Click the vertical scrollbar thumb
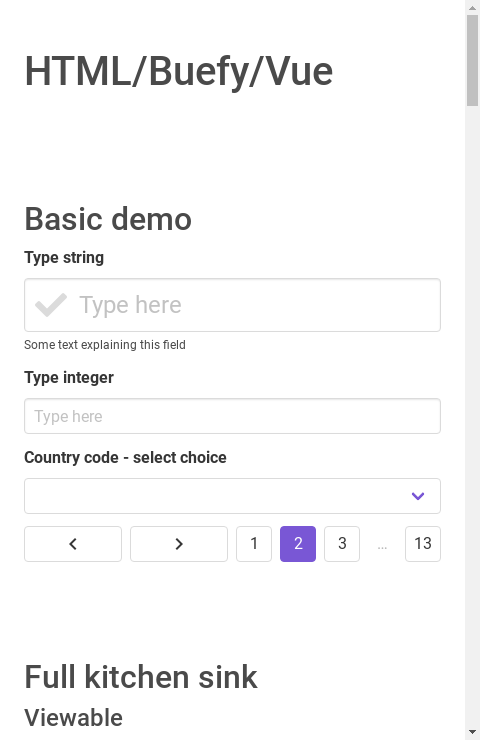The image size is (480, 740). [x=472, y=60]
